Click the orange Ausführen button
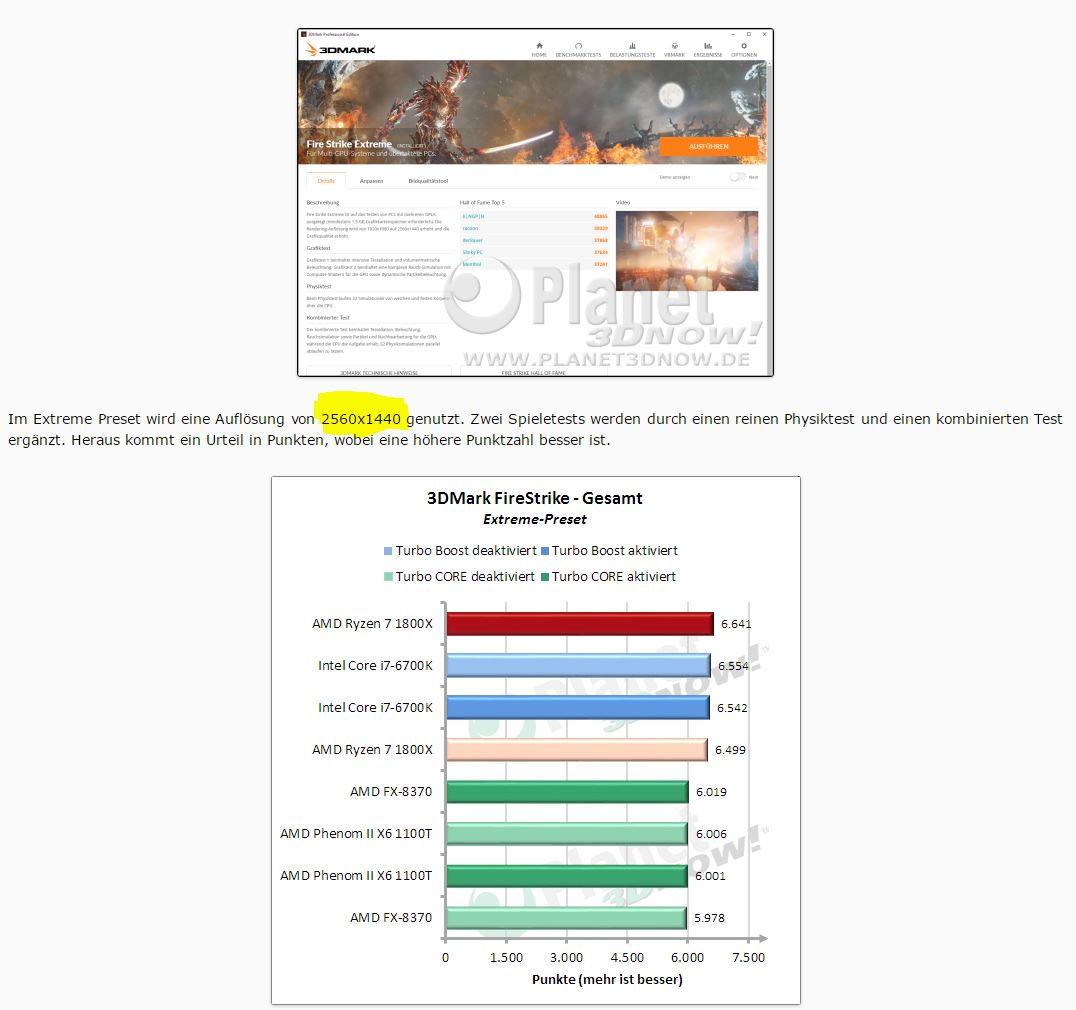 coord(709,146)
